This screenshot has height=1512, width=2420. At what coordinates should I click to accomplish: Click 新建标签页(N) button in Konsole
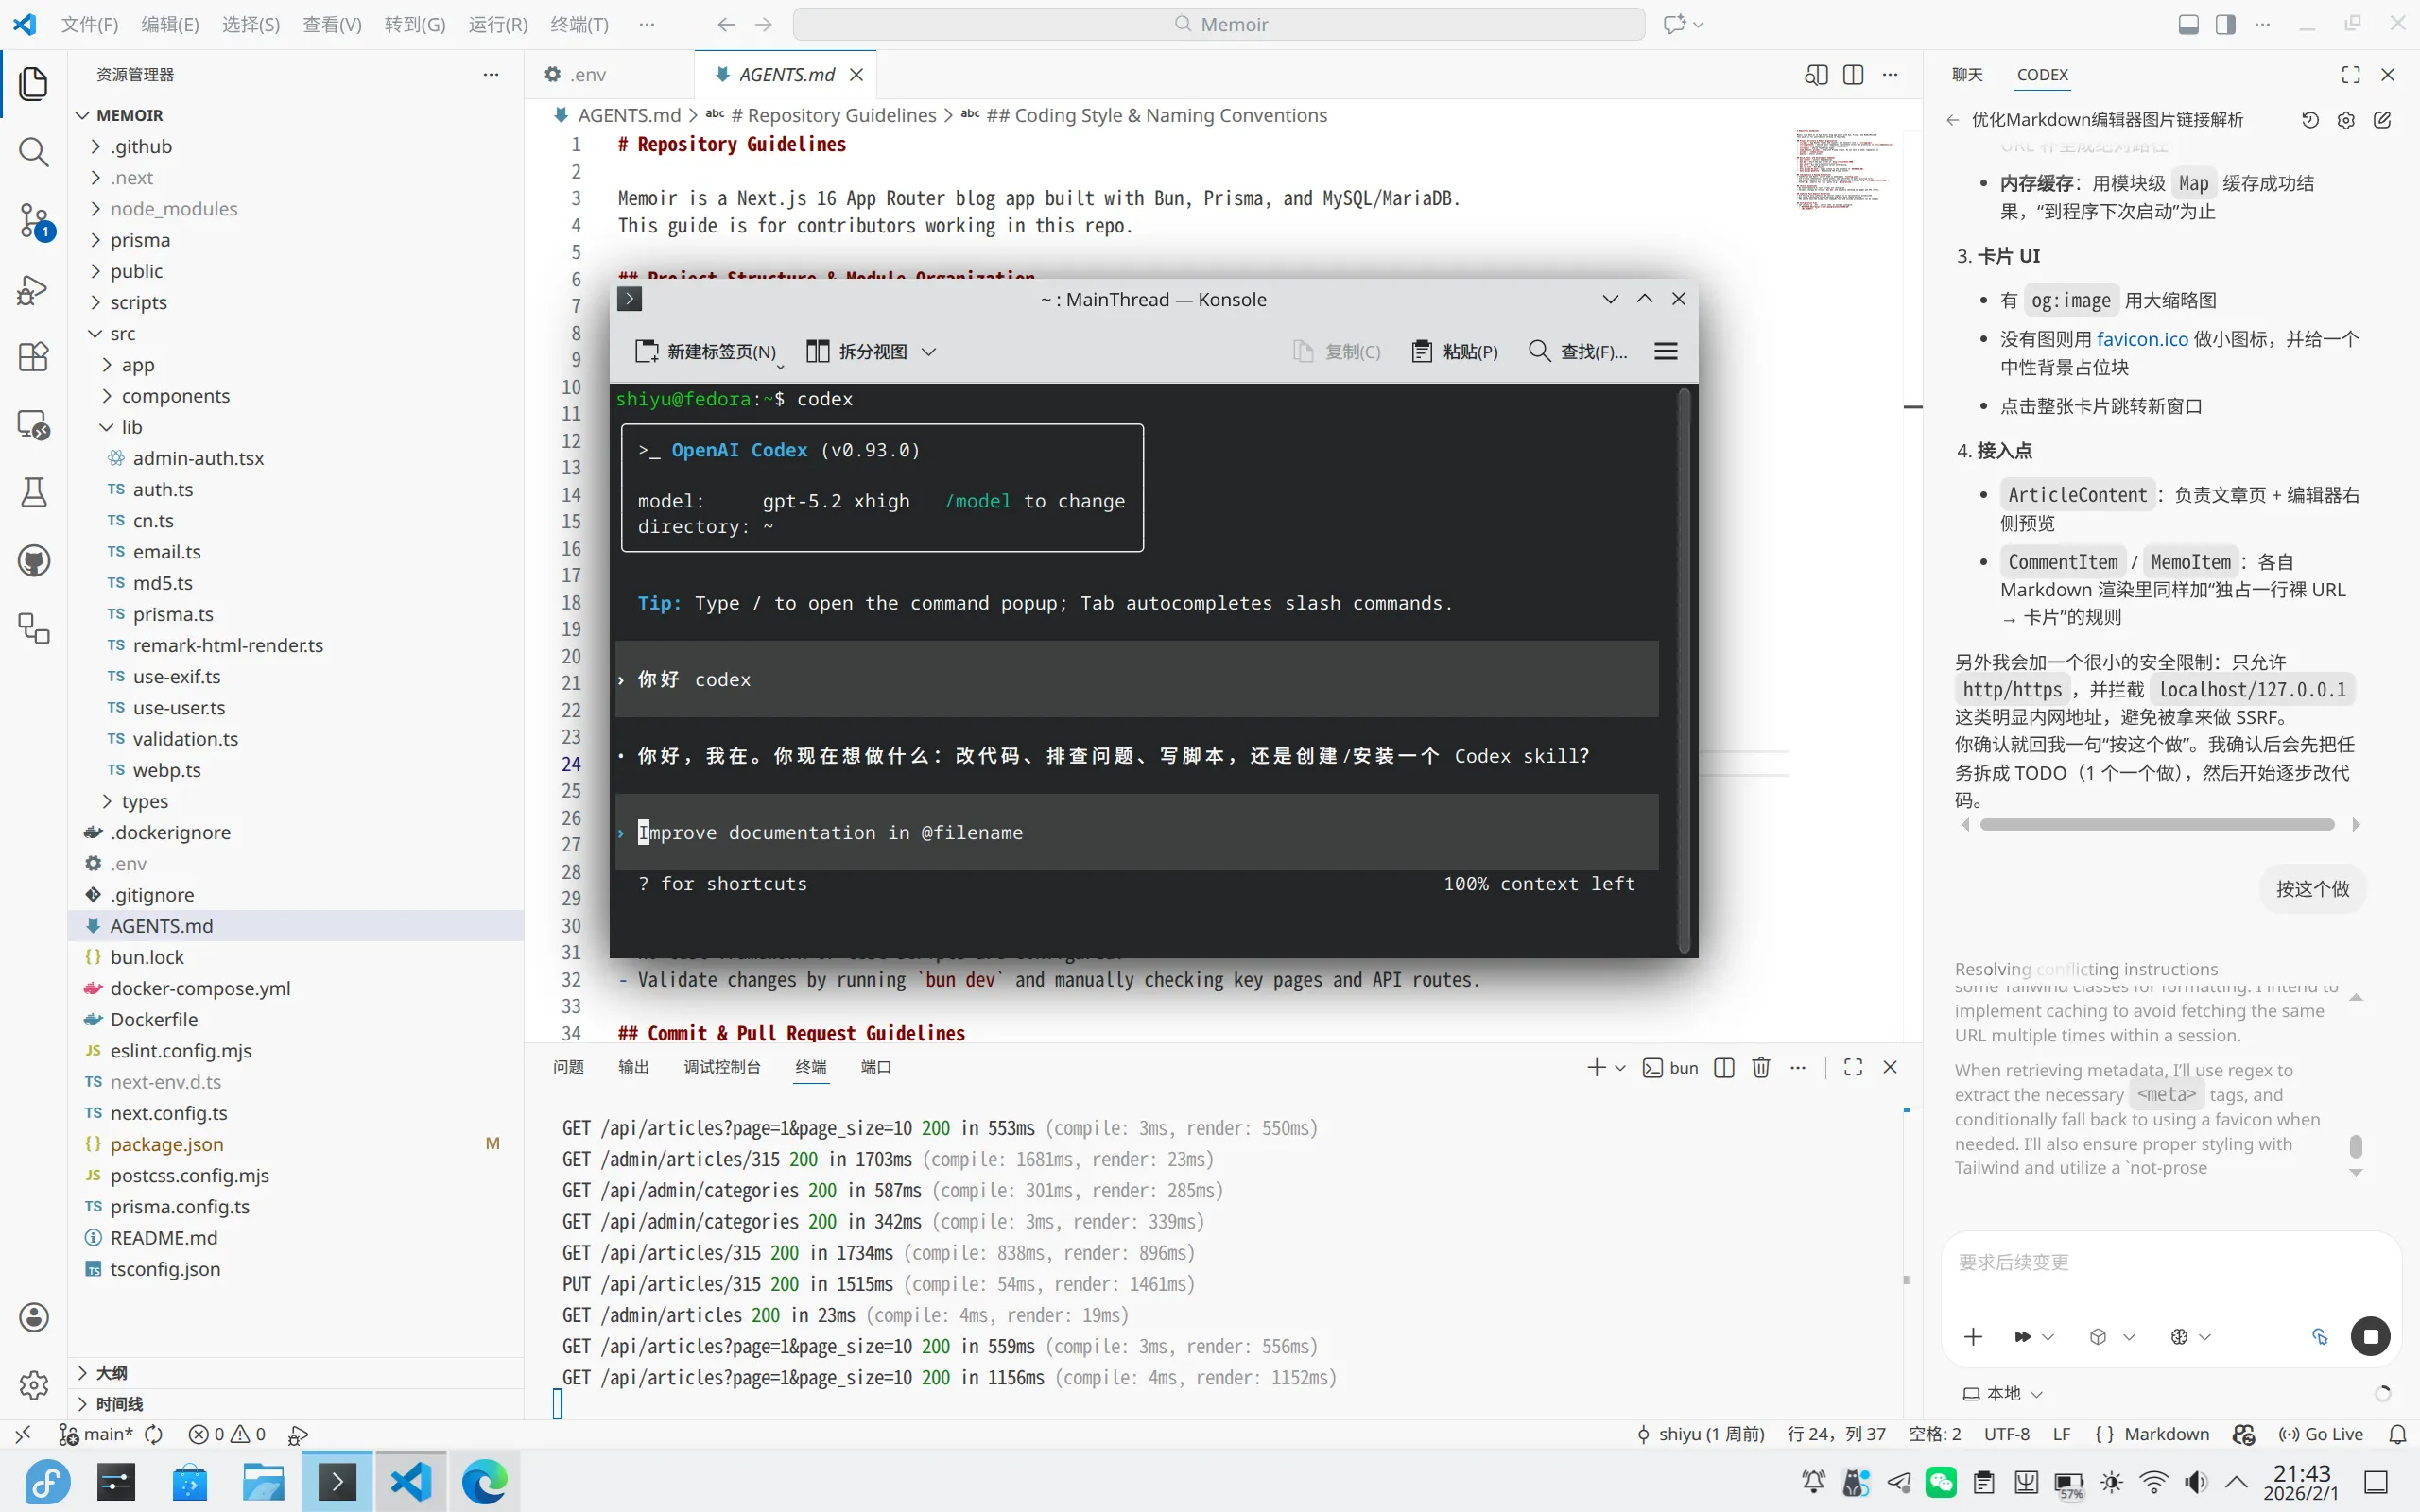(706, 351)
